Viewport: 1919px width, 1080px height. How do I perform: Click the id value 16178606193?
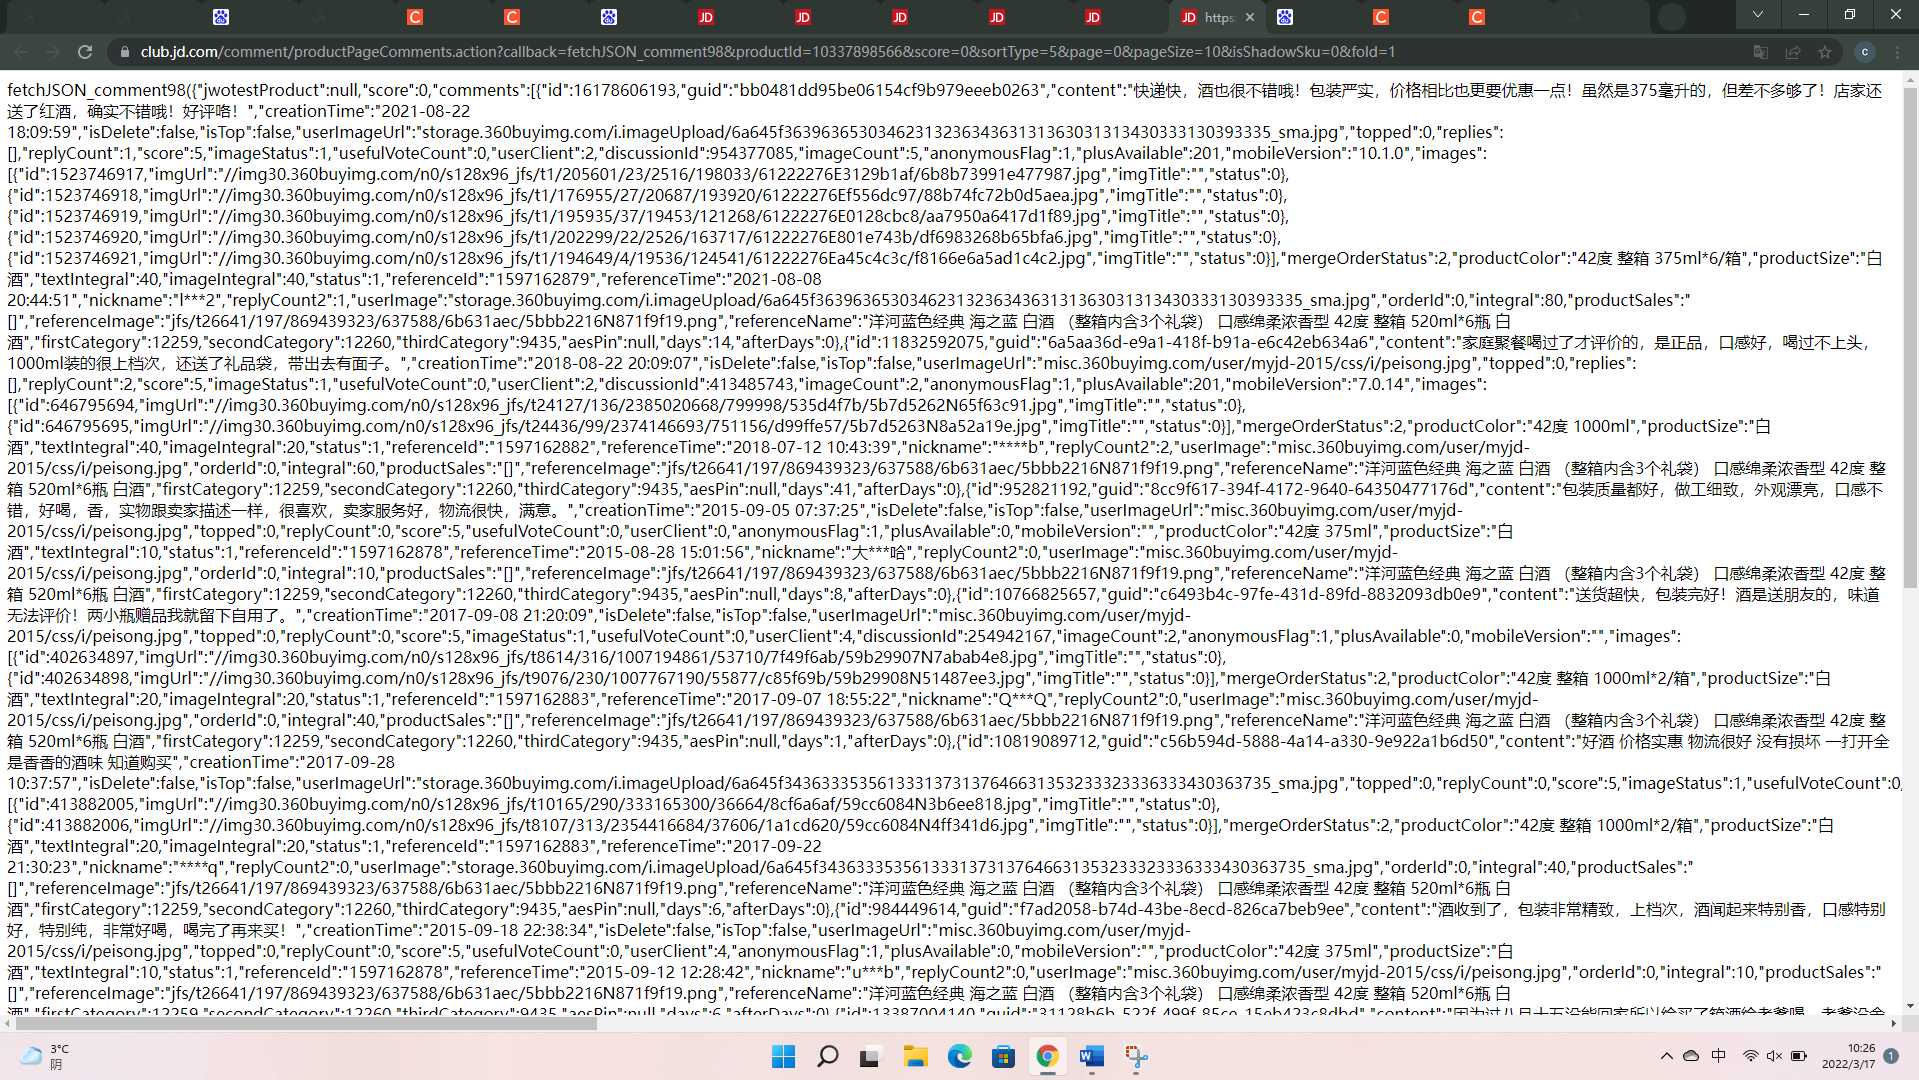point(627,90)
